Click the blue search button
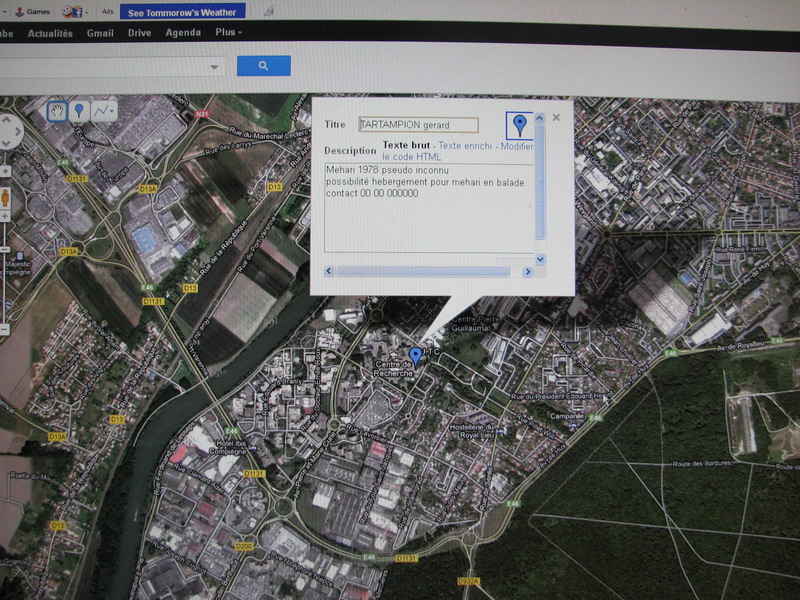800x600 pixels. [264, 66]
